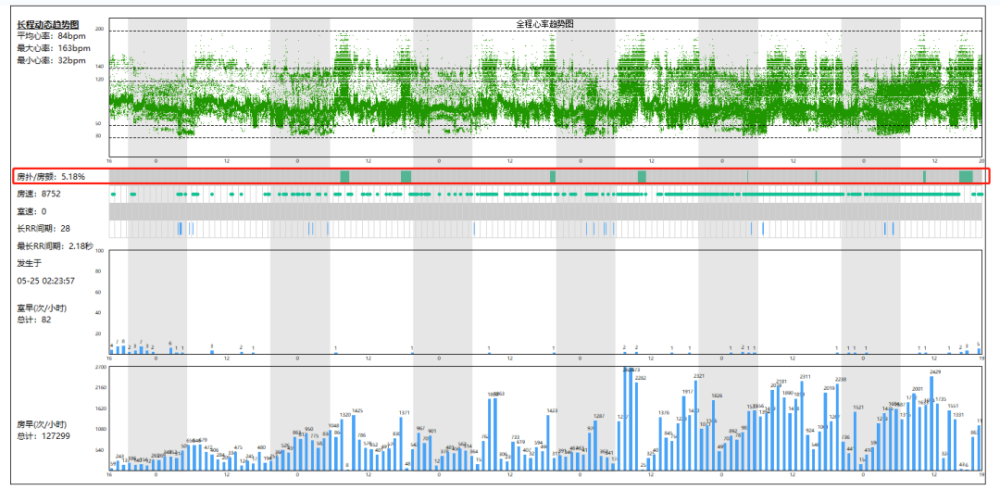Select the 长程动态趋势图 heading
Viewport: 1000px width, 490px height.
coord(48,25)
